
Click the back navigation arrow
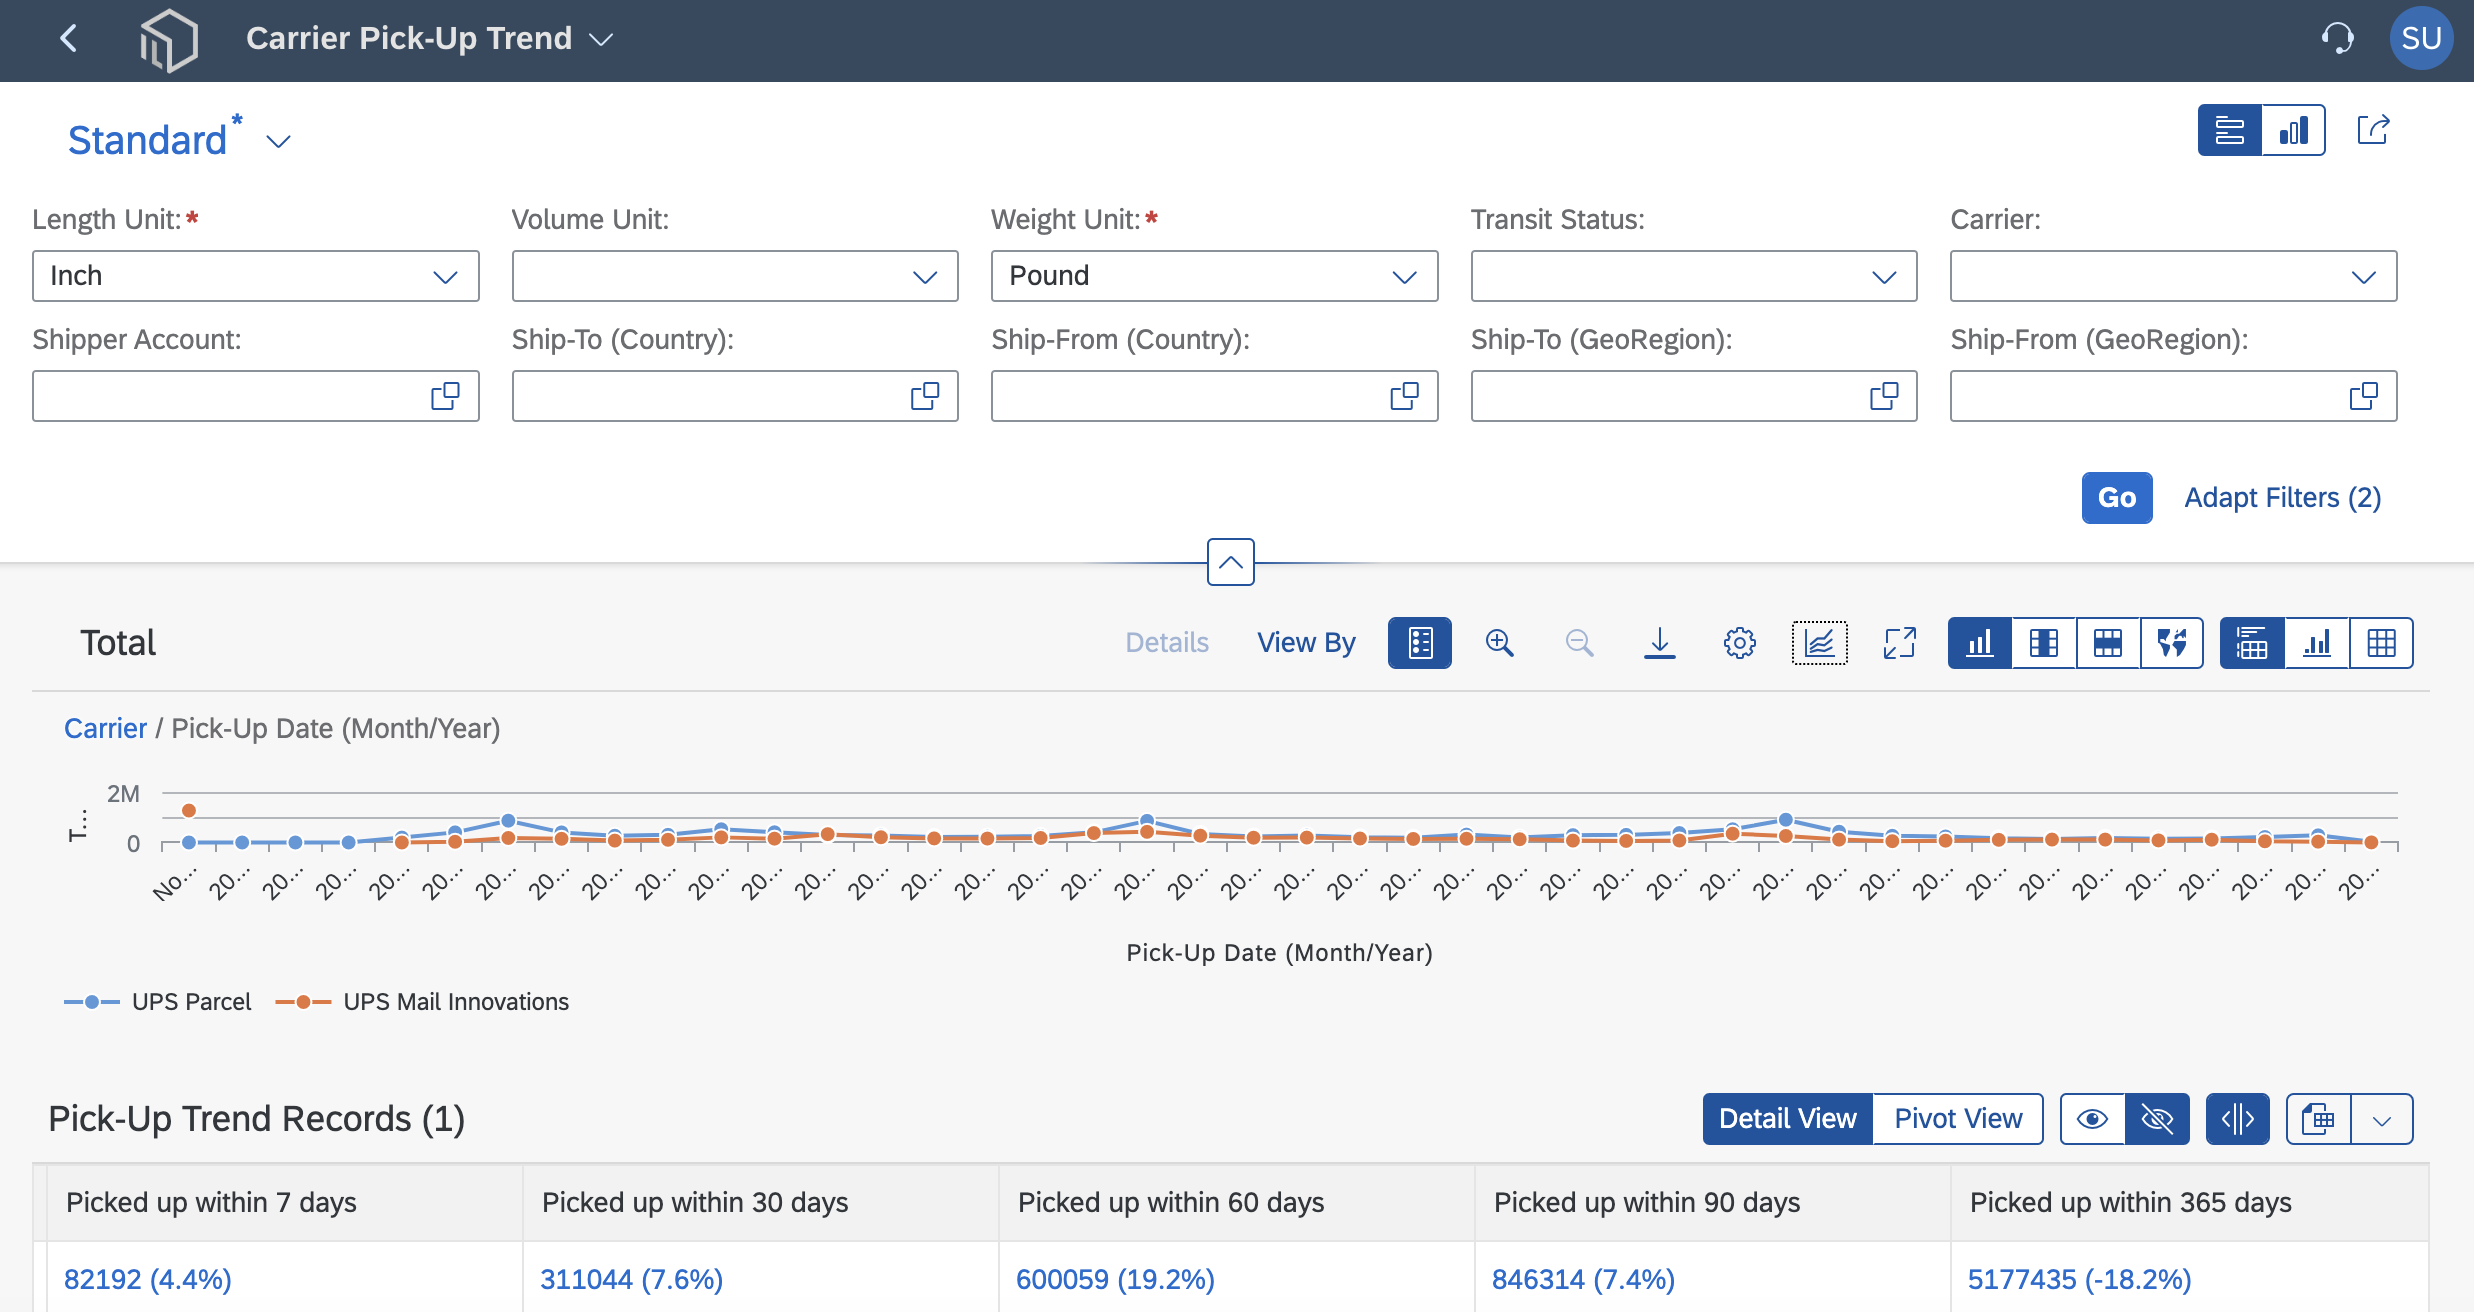coord(69,39)
